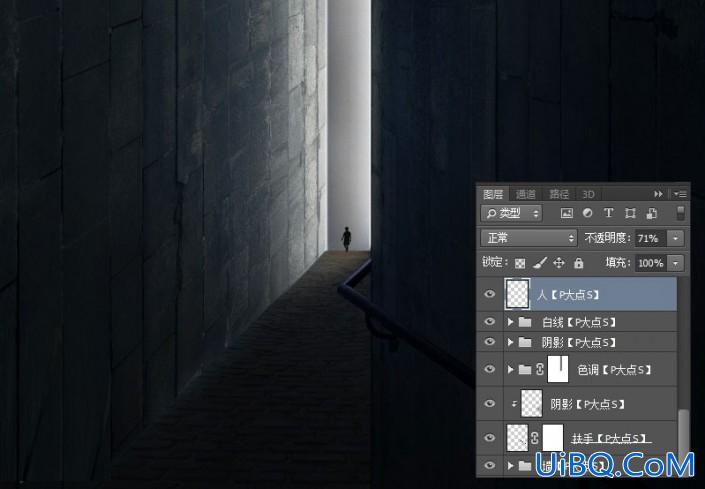The height and width of the screenshot is (489, 705).
Task: Hide the 色调 group
Action: click(x=489, y=369)
